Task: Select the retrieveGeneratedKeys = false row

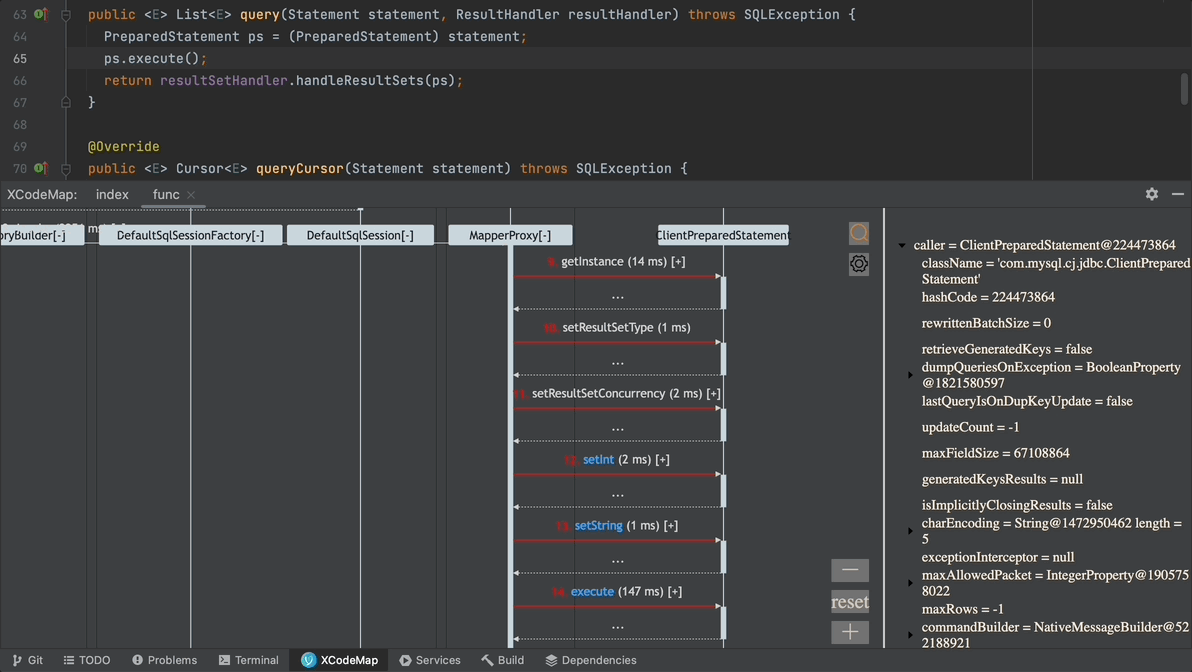Action: 1007,349
